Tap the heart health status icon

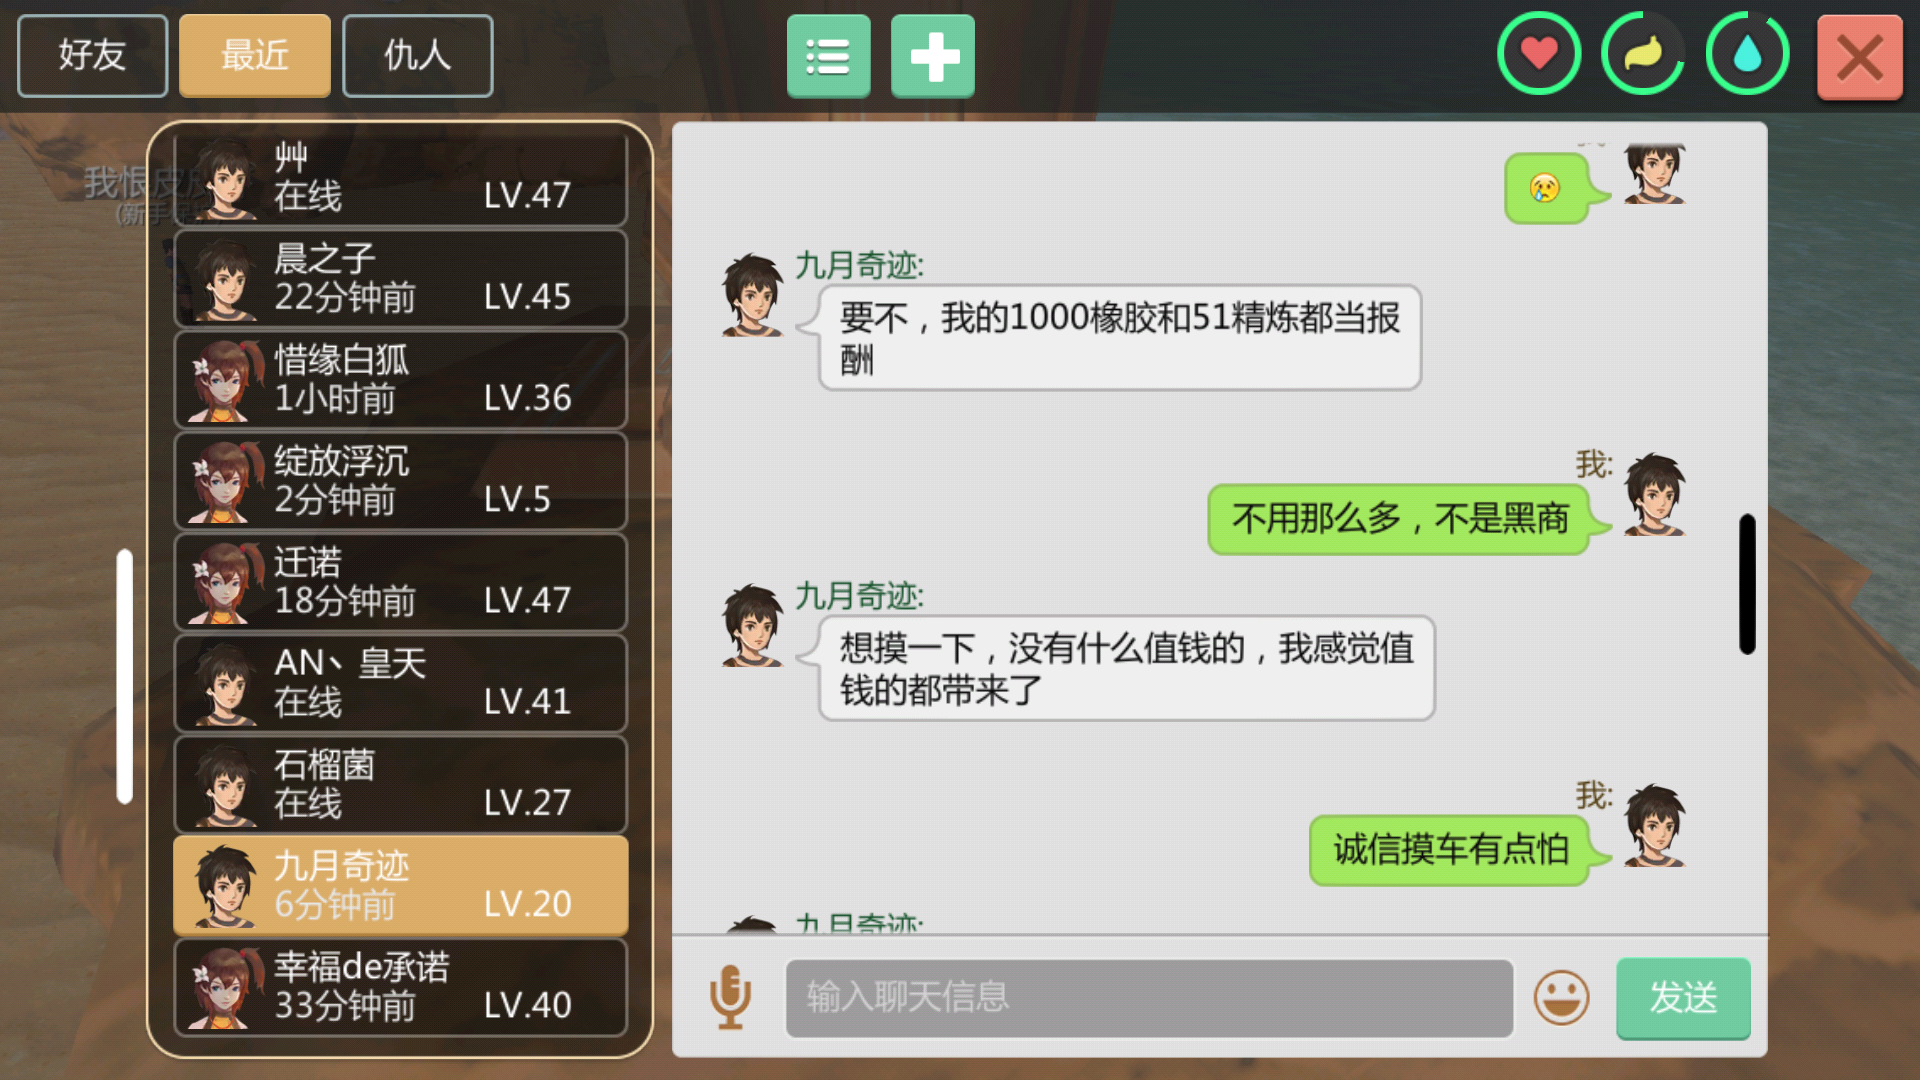pos(1539,54)
